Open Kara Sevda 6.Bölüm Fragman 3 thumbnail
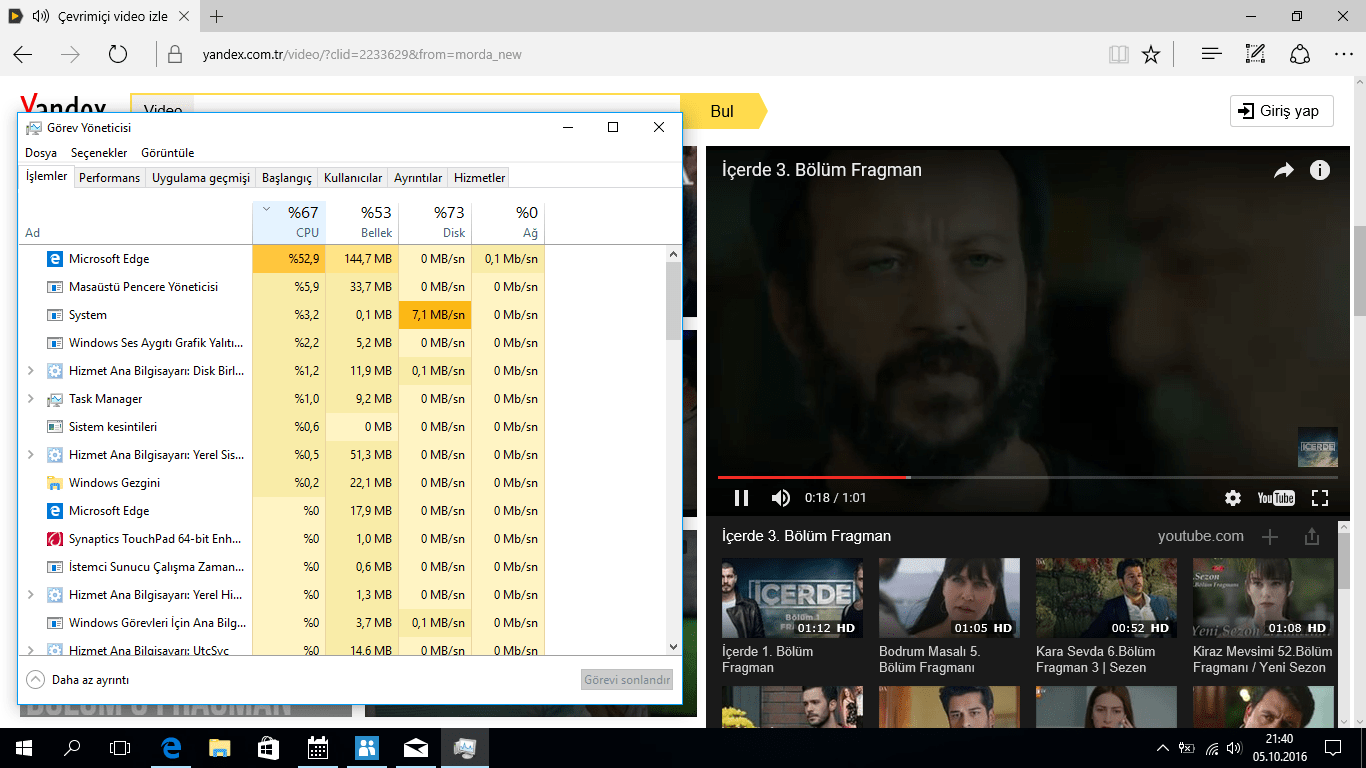Image resolution: width=1366 pixels, height=768 pixels. click(x=1106, y=598)
